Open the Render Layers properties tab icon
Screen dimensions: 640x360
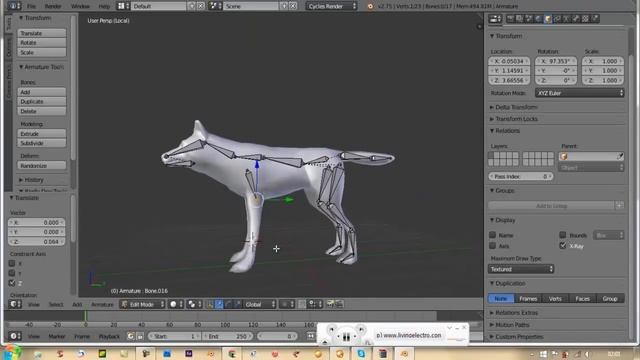(x=519, y=18)
